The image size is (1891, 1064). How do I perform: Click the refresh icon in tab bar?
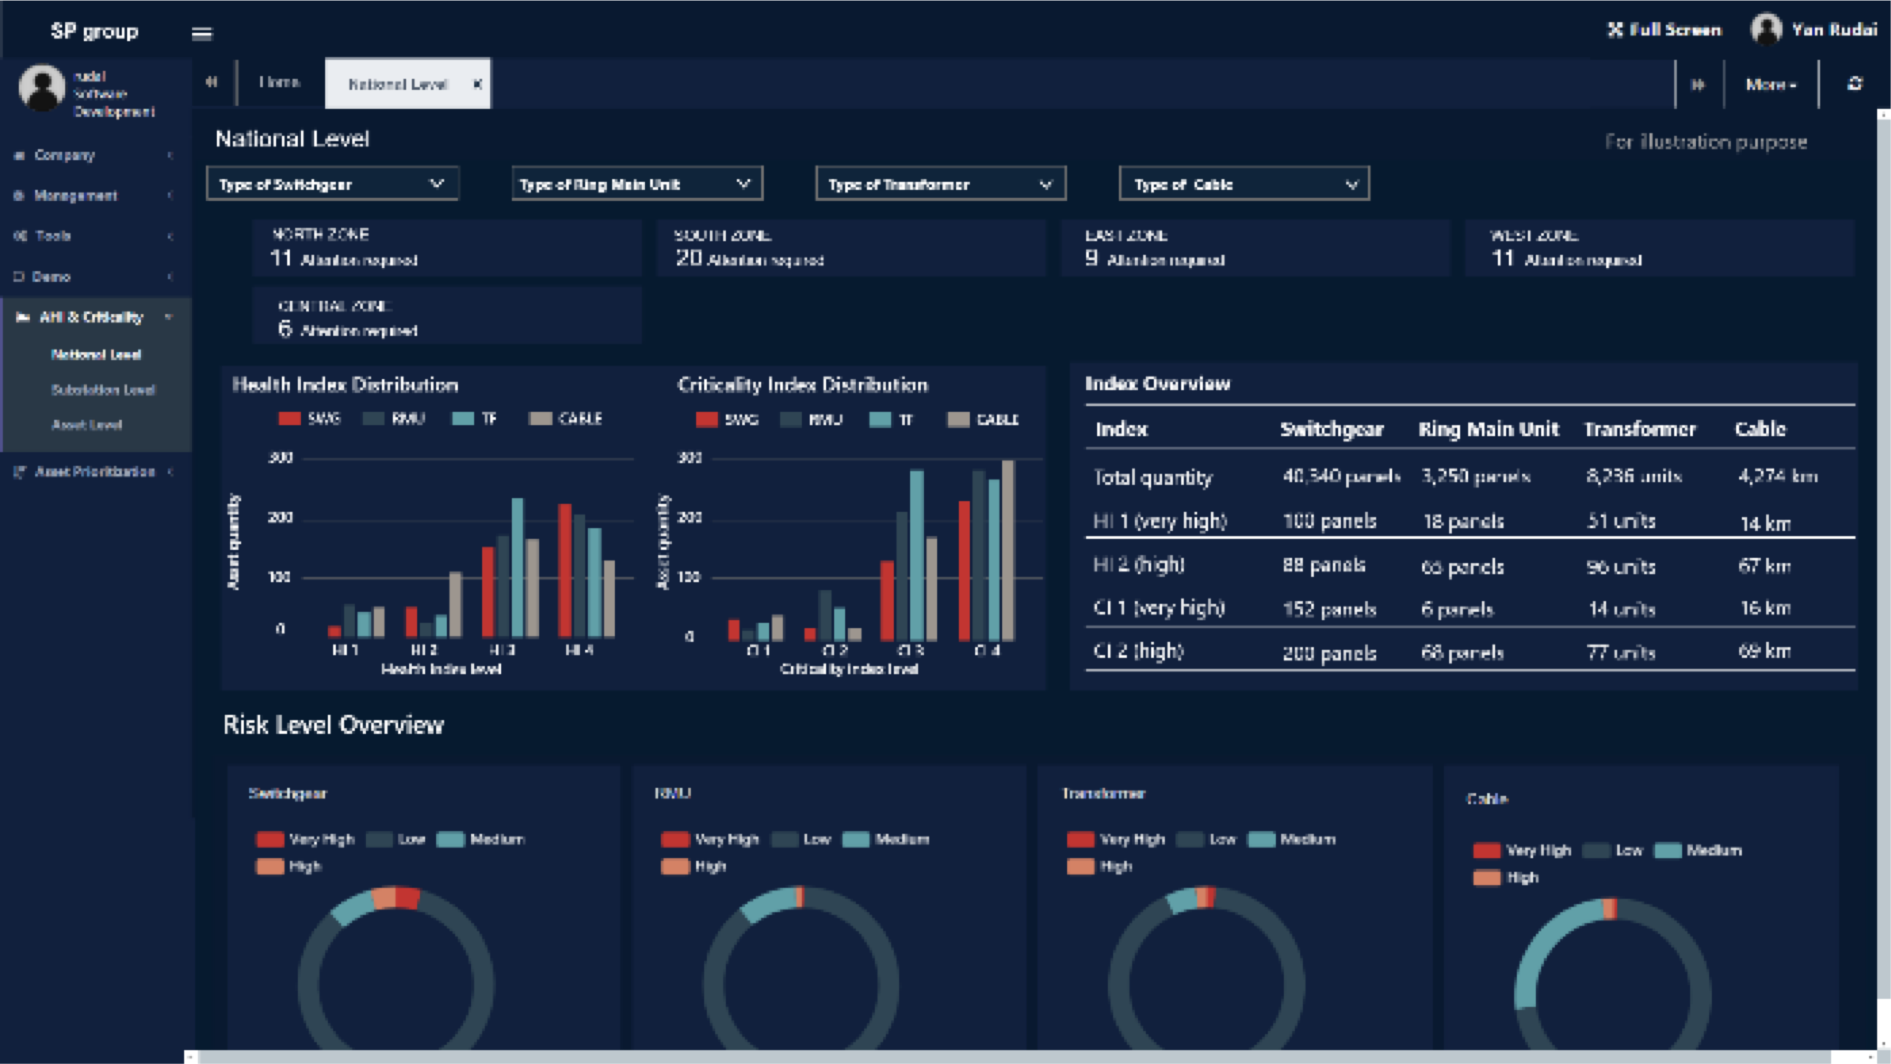tap(1854, 84)
